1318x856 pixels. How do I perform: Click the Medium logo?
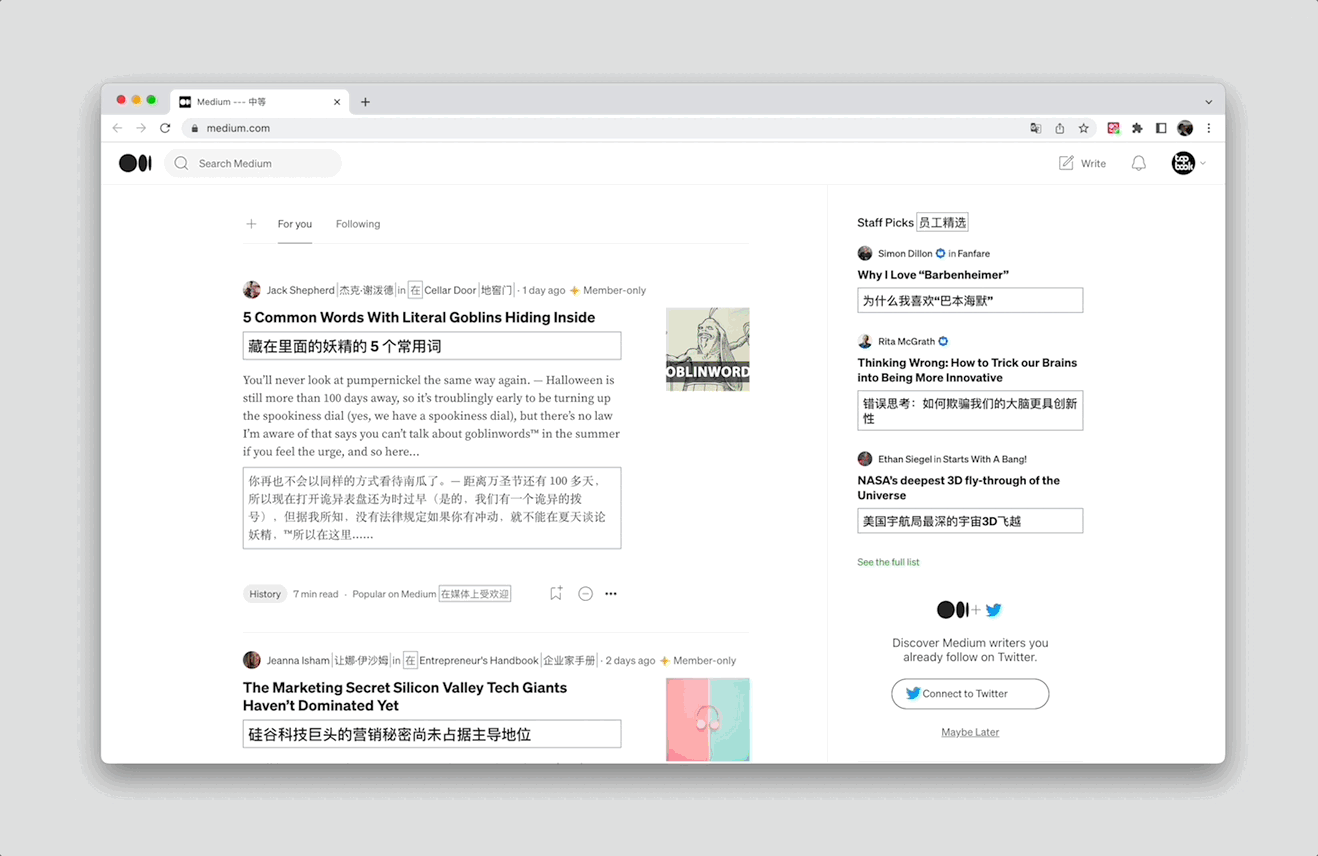point(135,163)
